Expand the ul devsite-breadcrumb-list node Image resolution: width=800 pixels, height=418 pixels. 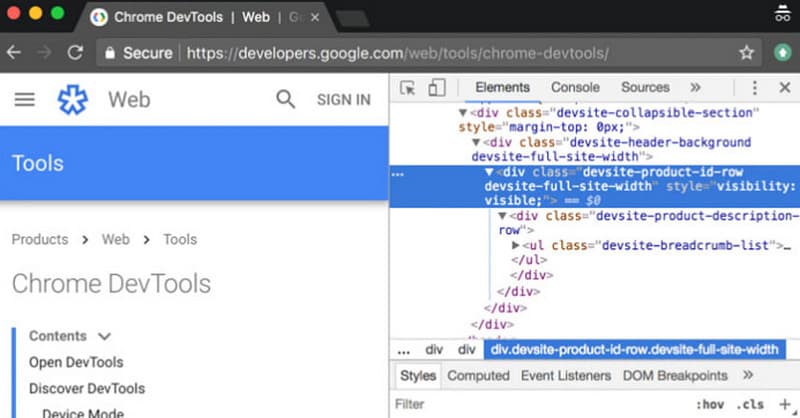click(516, 245)
